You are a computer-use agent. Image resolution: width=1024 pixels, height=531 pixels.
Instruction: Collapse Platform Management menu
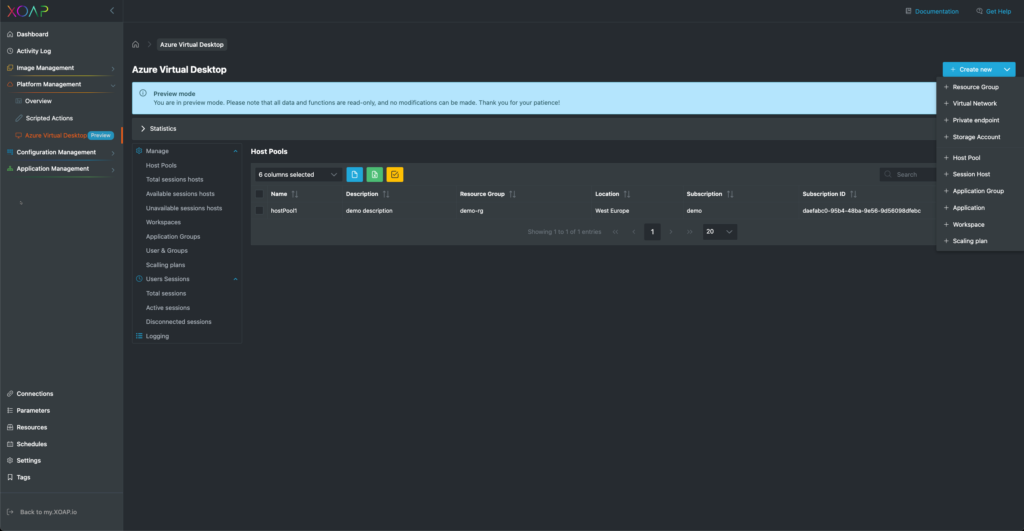point(113,85)
